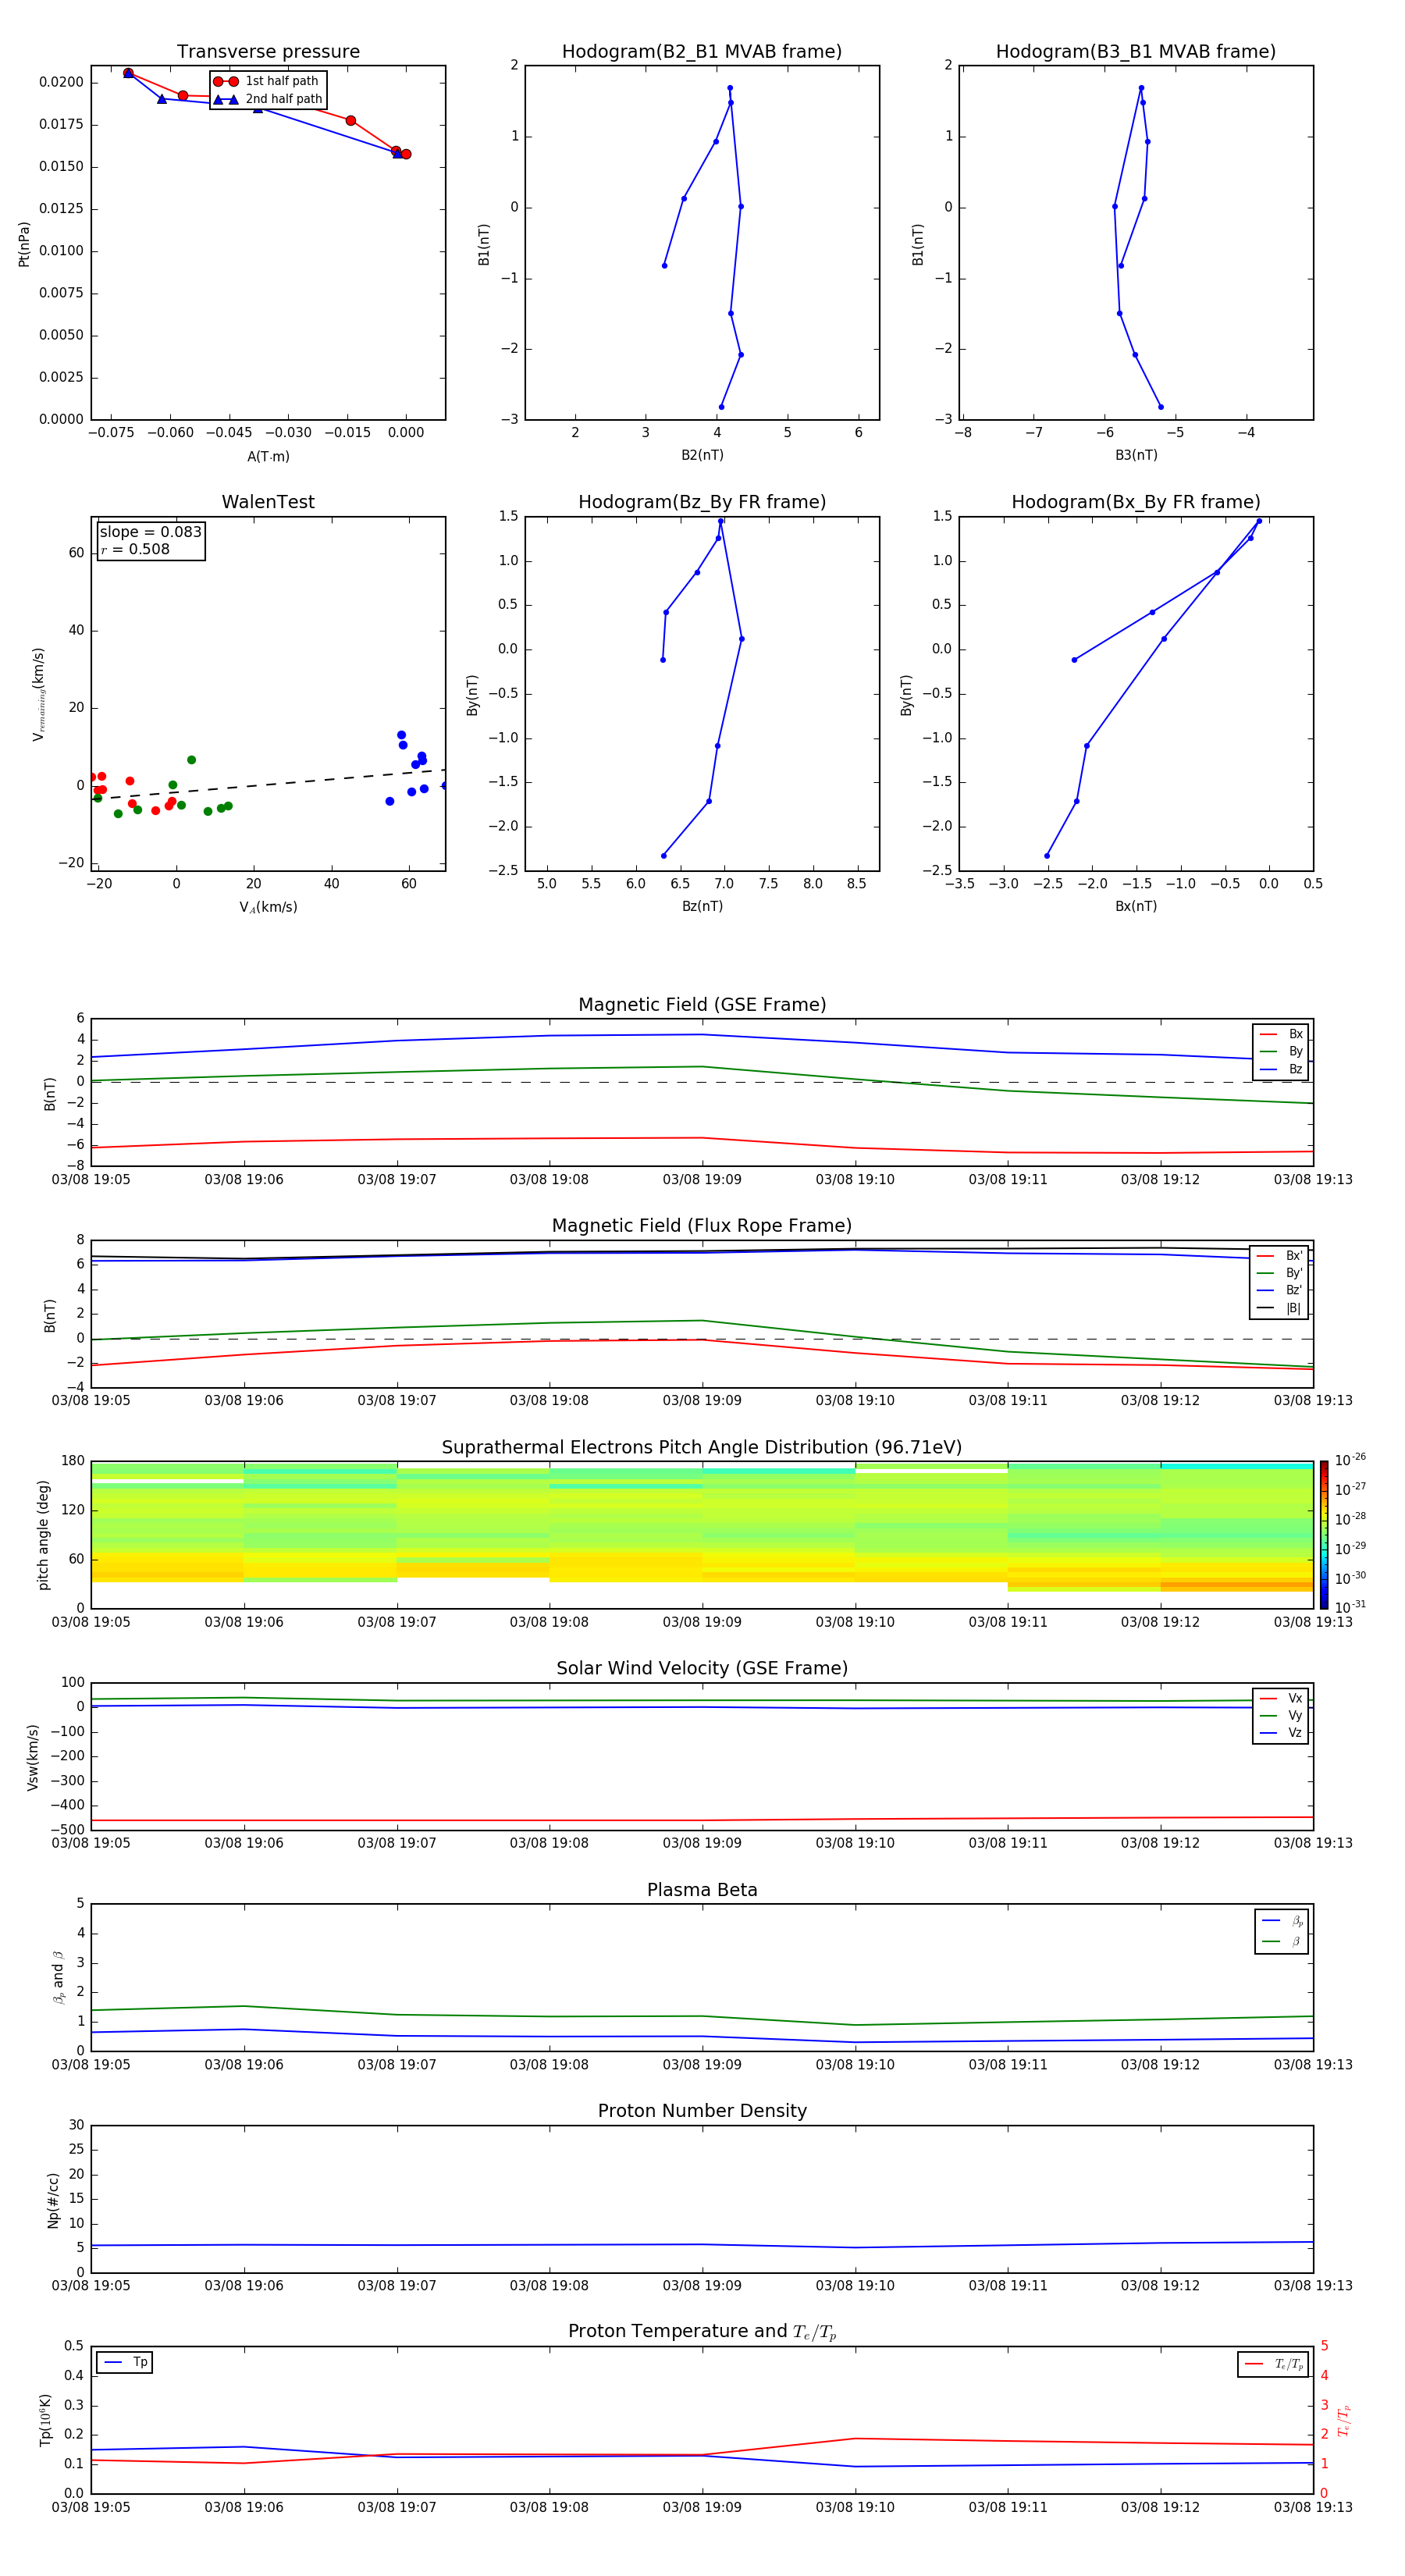The height and width of the screenshot is (2576, 1405).
Task: Click the bottom-left data point in the Bx_By hodogram
Action: (1047, 856)
